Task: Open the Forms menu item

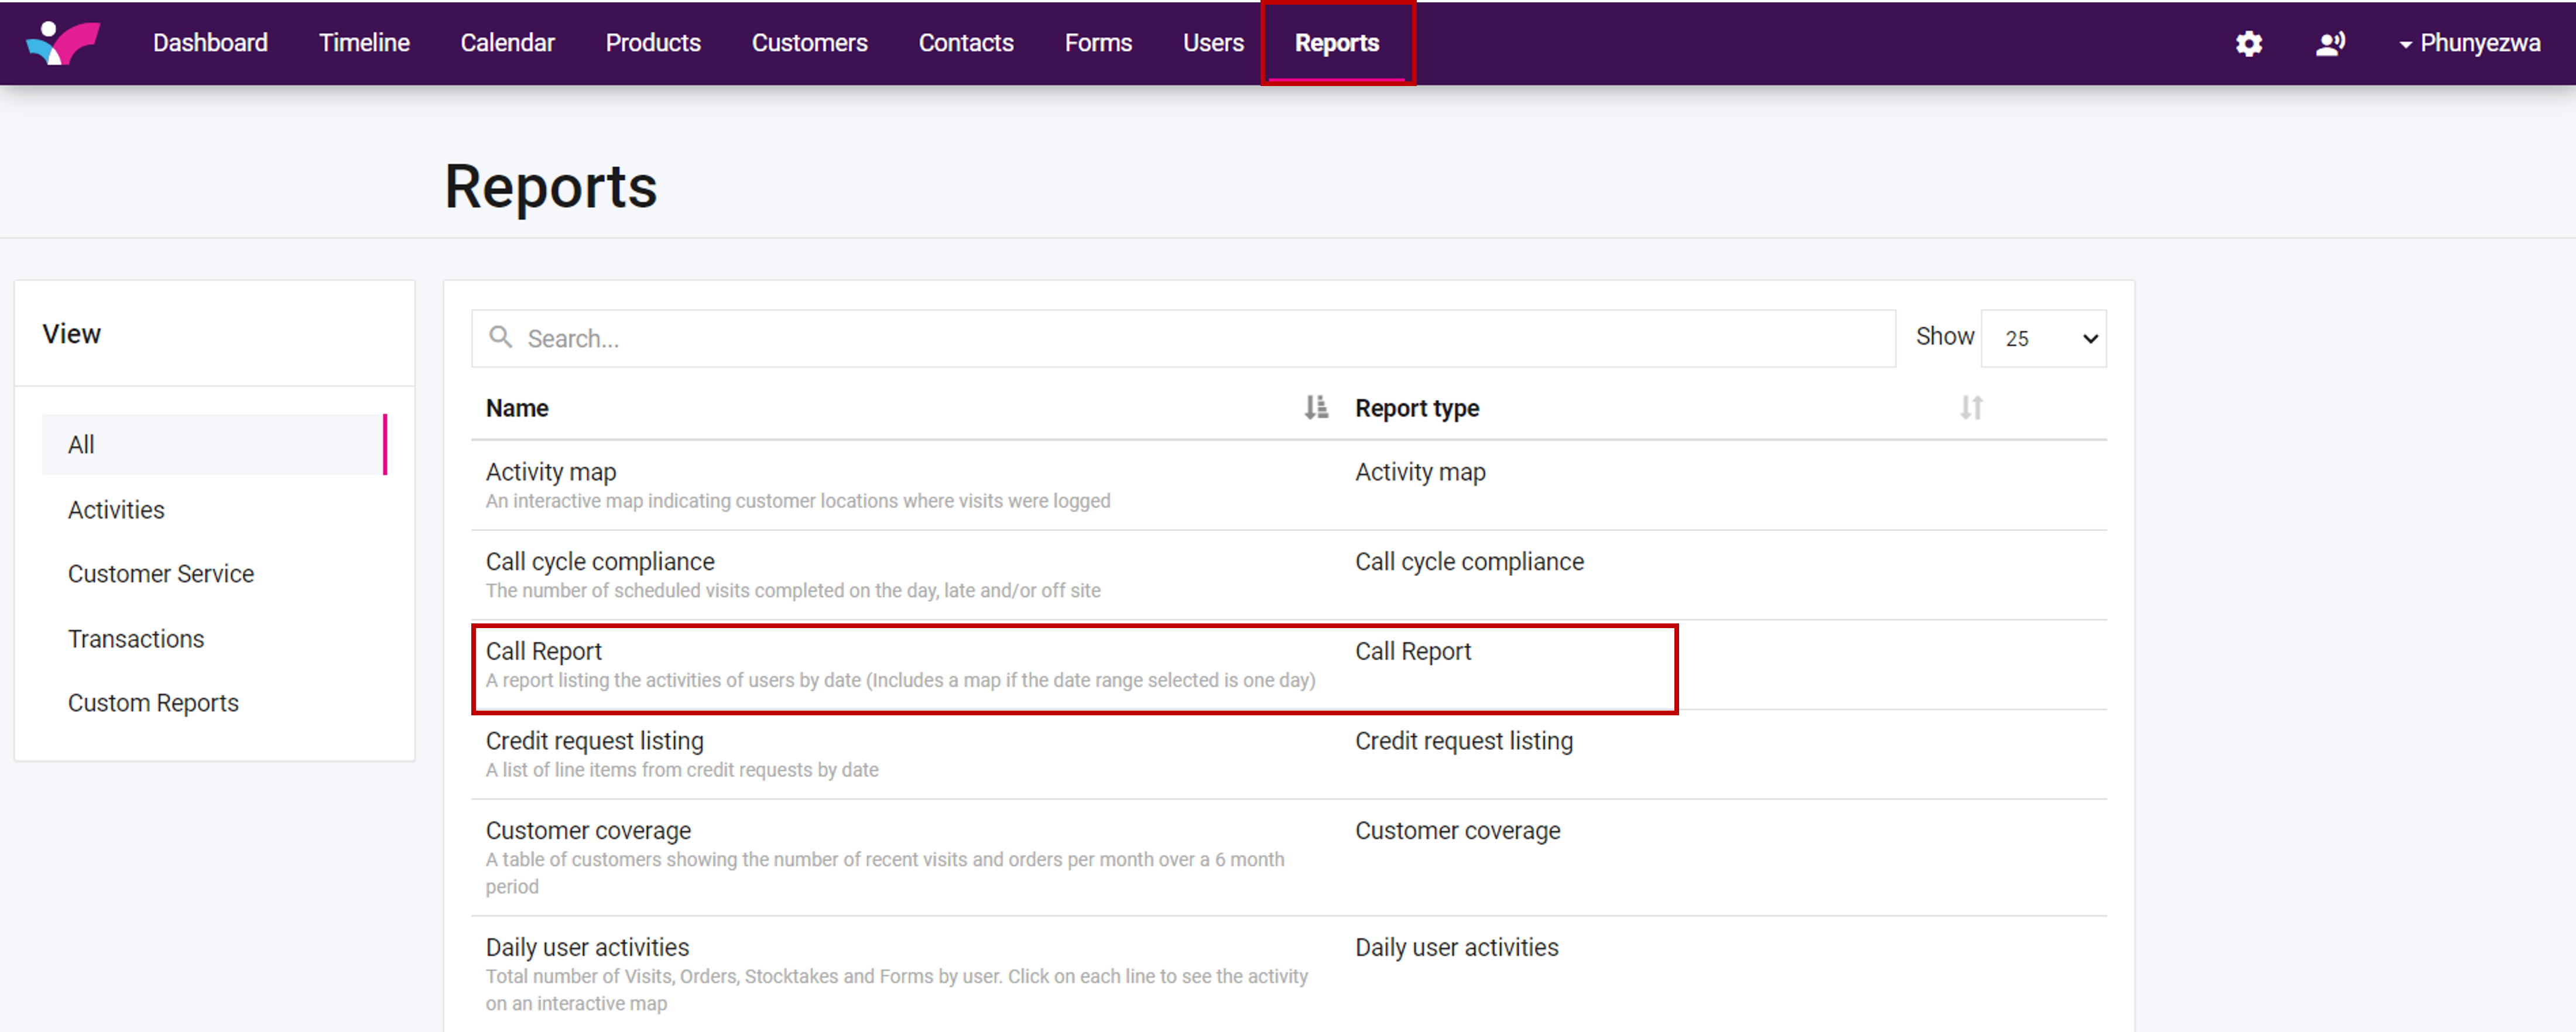Action: coord(1097,43)
